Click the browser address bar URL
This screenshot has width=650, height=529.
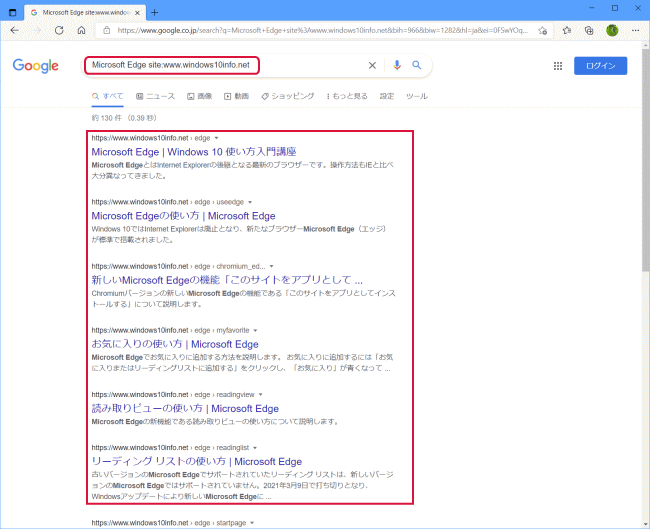coord(323,30)
